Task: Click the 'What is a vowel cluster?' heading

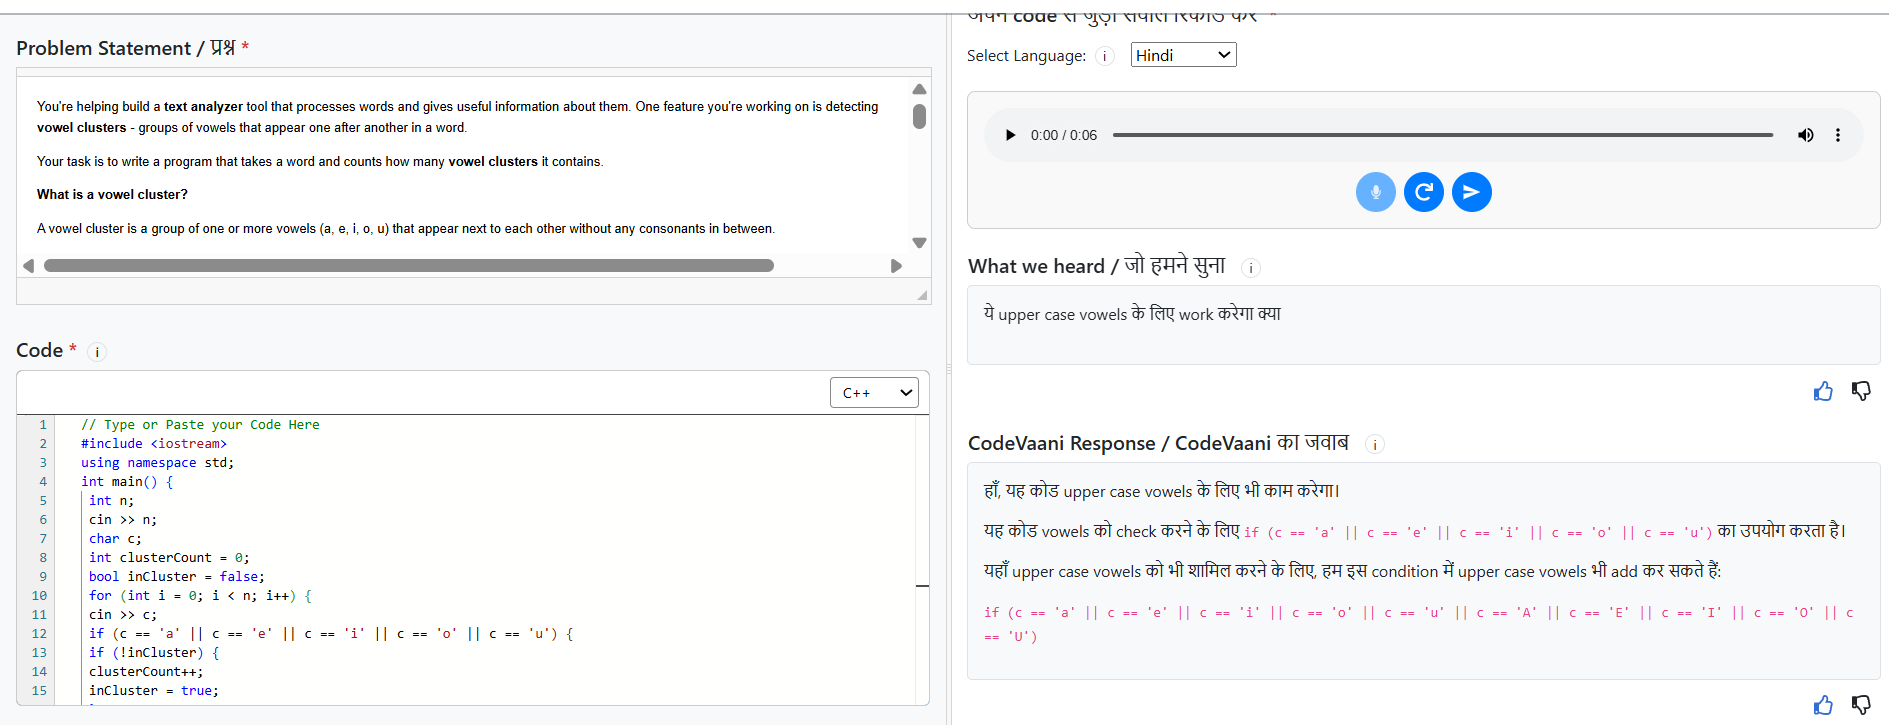Action: coord(112,195)
